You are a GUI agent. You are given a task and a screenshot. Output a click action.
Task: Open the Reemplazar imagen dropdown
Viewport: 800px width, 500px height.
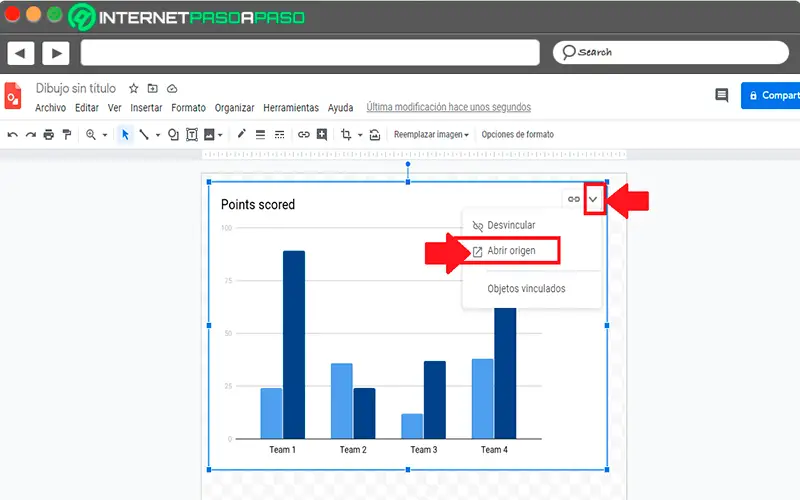431,135
